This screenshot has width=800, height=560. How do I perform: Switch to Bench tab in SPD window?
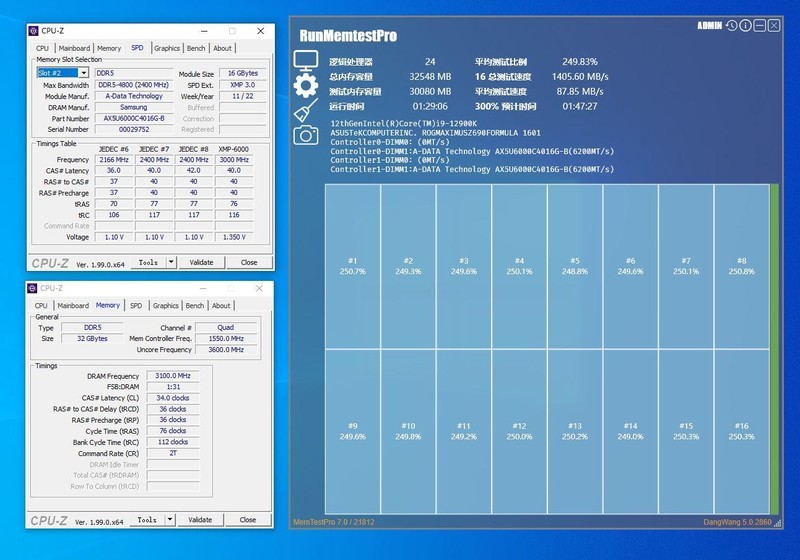tap(196, 48)
